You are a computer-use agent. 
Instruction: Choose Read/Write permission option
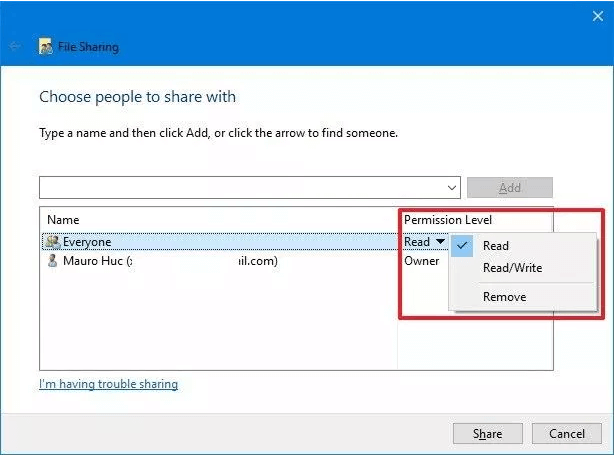512,268
